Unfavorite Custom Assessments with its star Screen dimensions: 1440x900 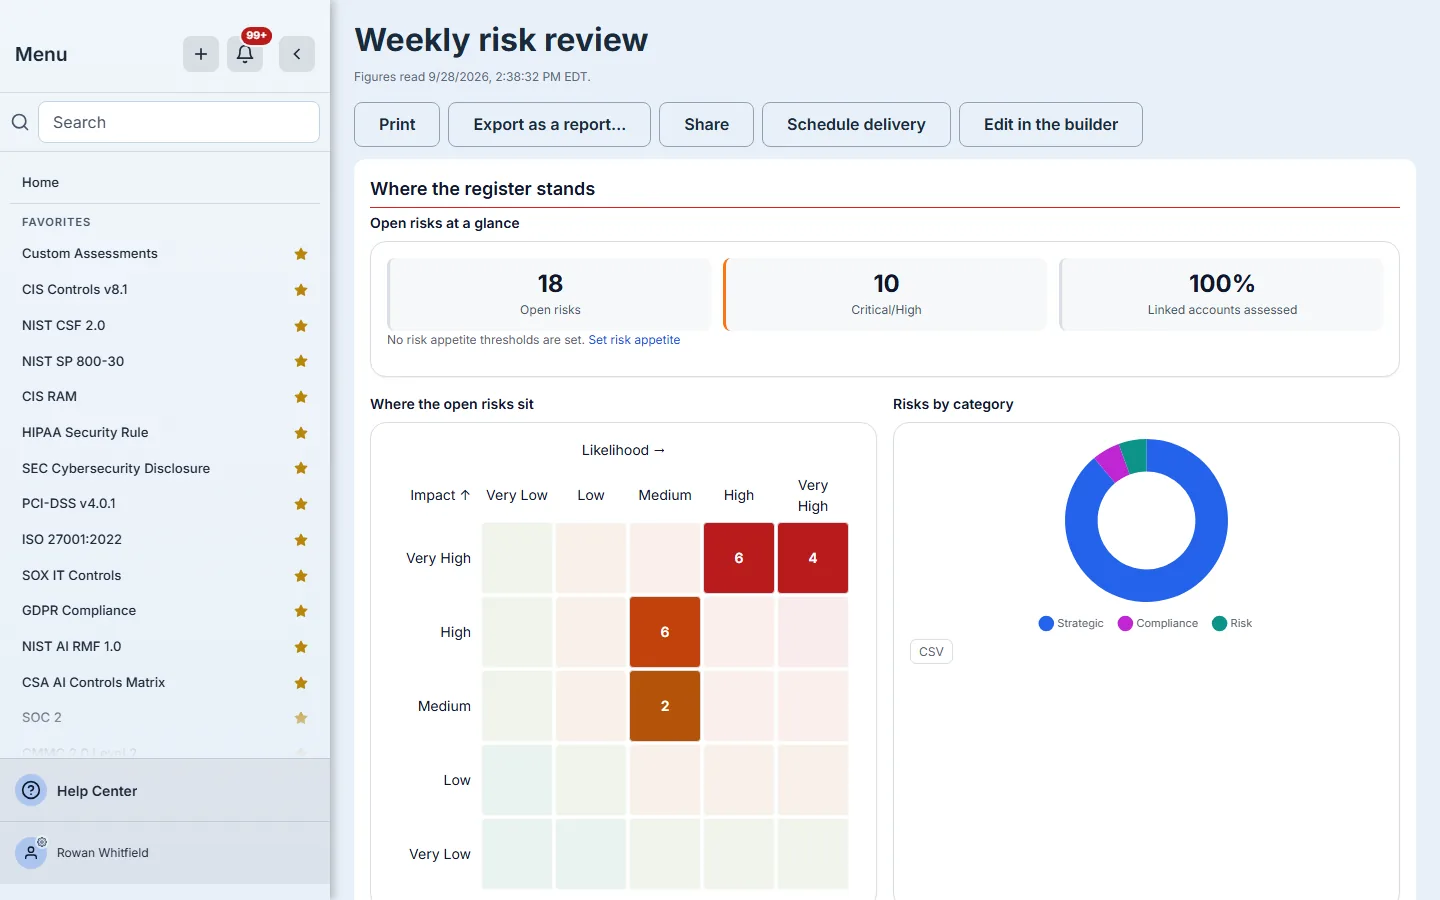point(301,254)
